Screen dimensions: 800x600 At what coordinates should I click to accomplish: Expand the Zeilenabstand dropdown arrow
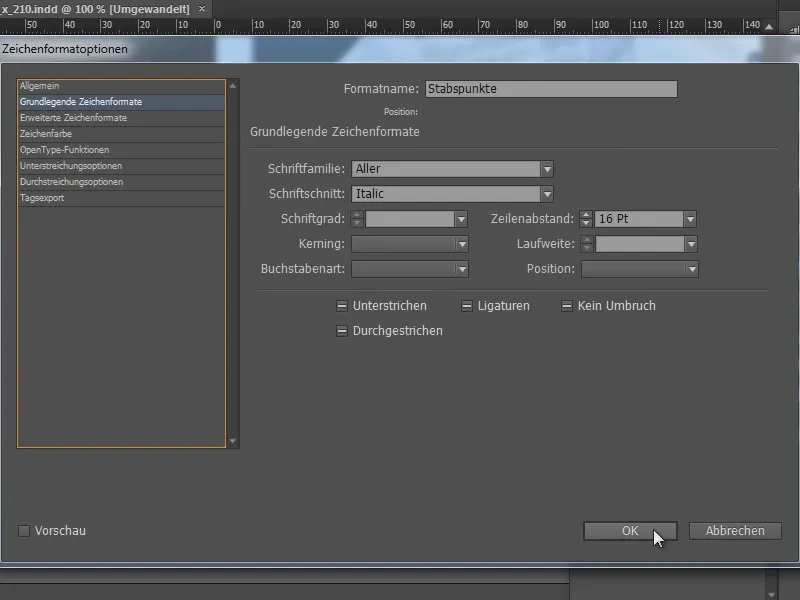pos(690,219)
